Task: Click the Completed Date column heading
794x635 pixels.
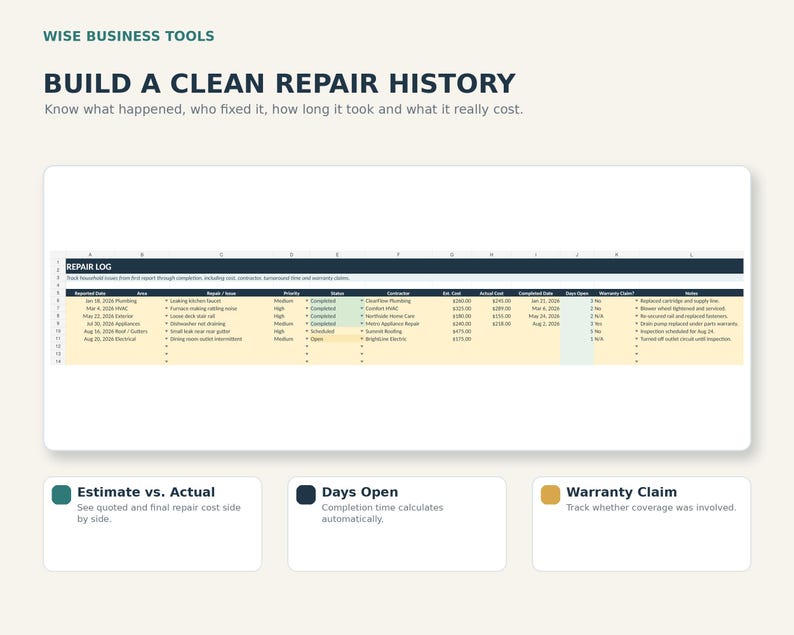Action: 536,293
